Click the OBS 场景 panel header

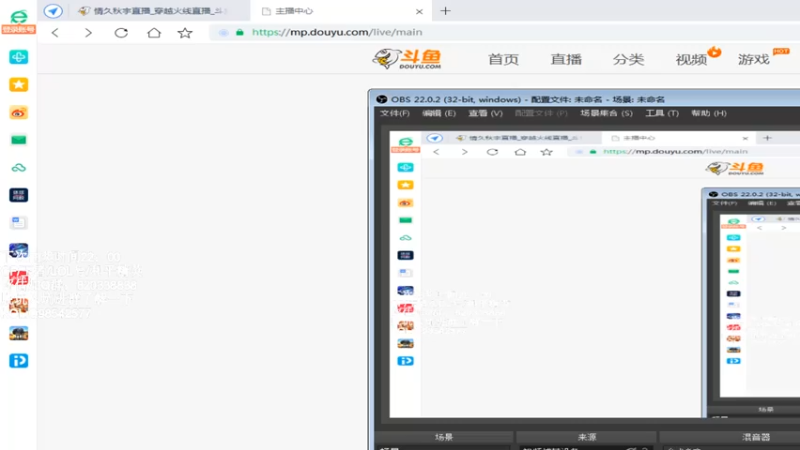[x=444, y=437]
